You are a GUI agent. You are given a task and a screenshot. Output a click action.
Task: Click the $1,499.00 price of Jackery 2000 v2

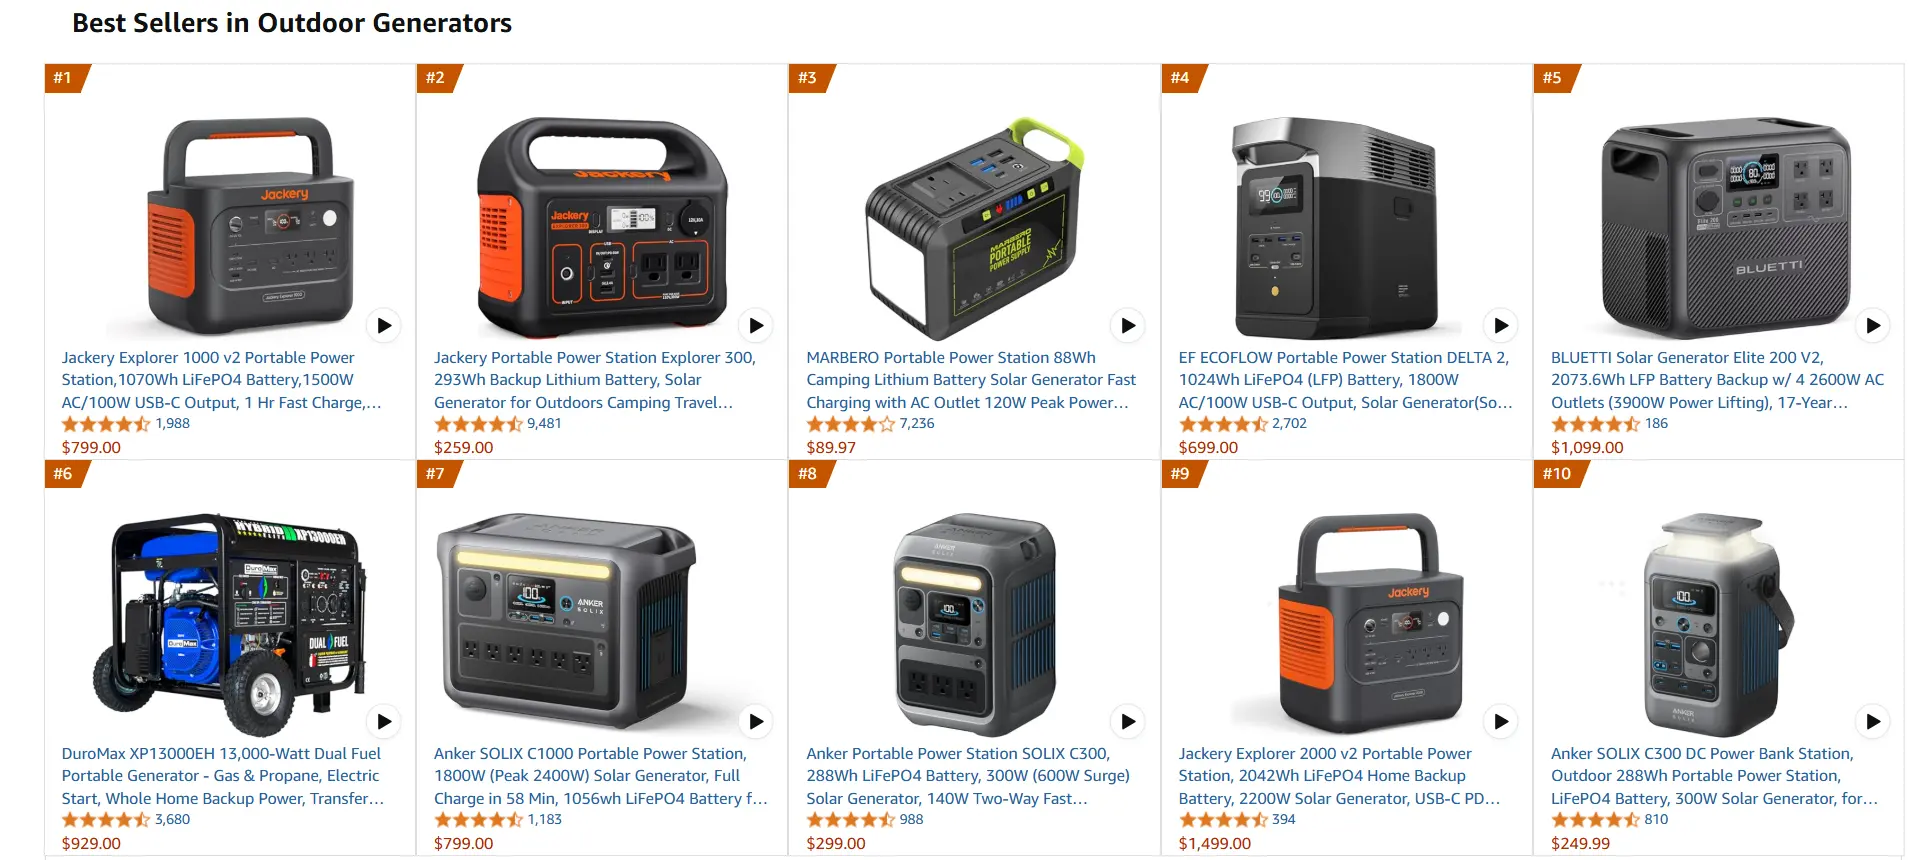pyautogui.click(x=1214, y=843)
